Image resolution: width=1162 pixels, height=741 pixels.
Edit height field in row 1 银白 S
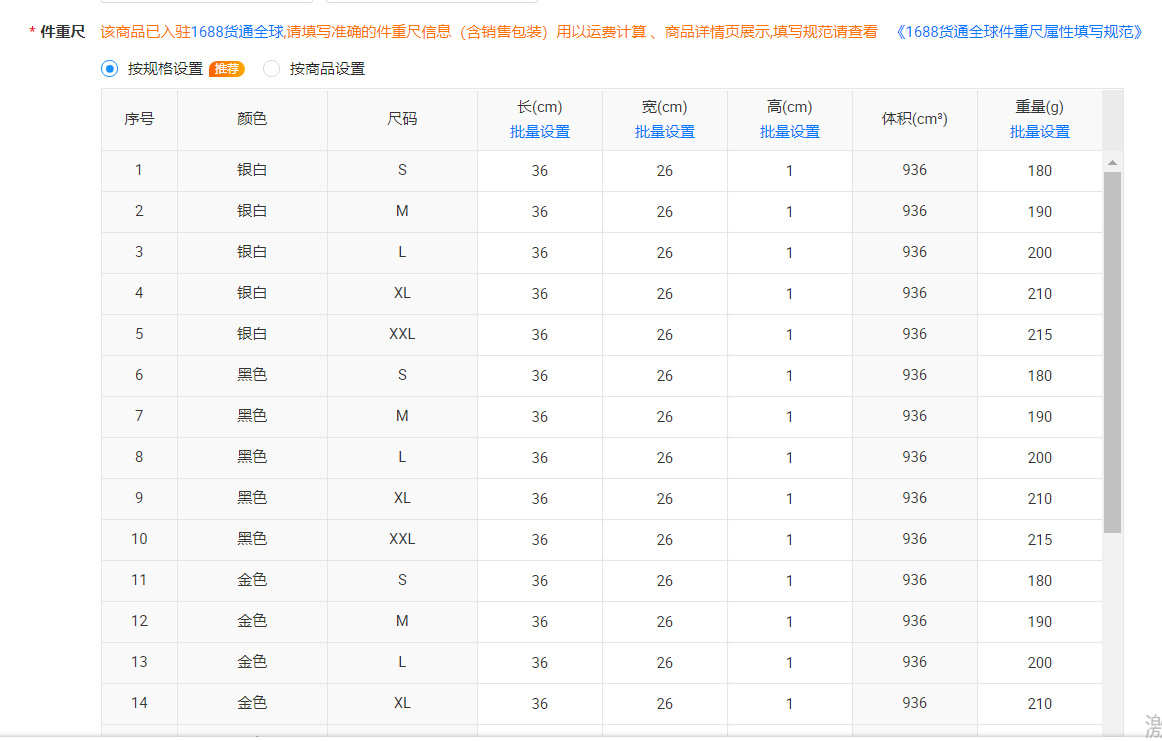[789, 171]
